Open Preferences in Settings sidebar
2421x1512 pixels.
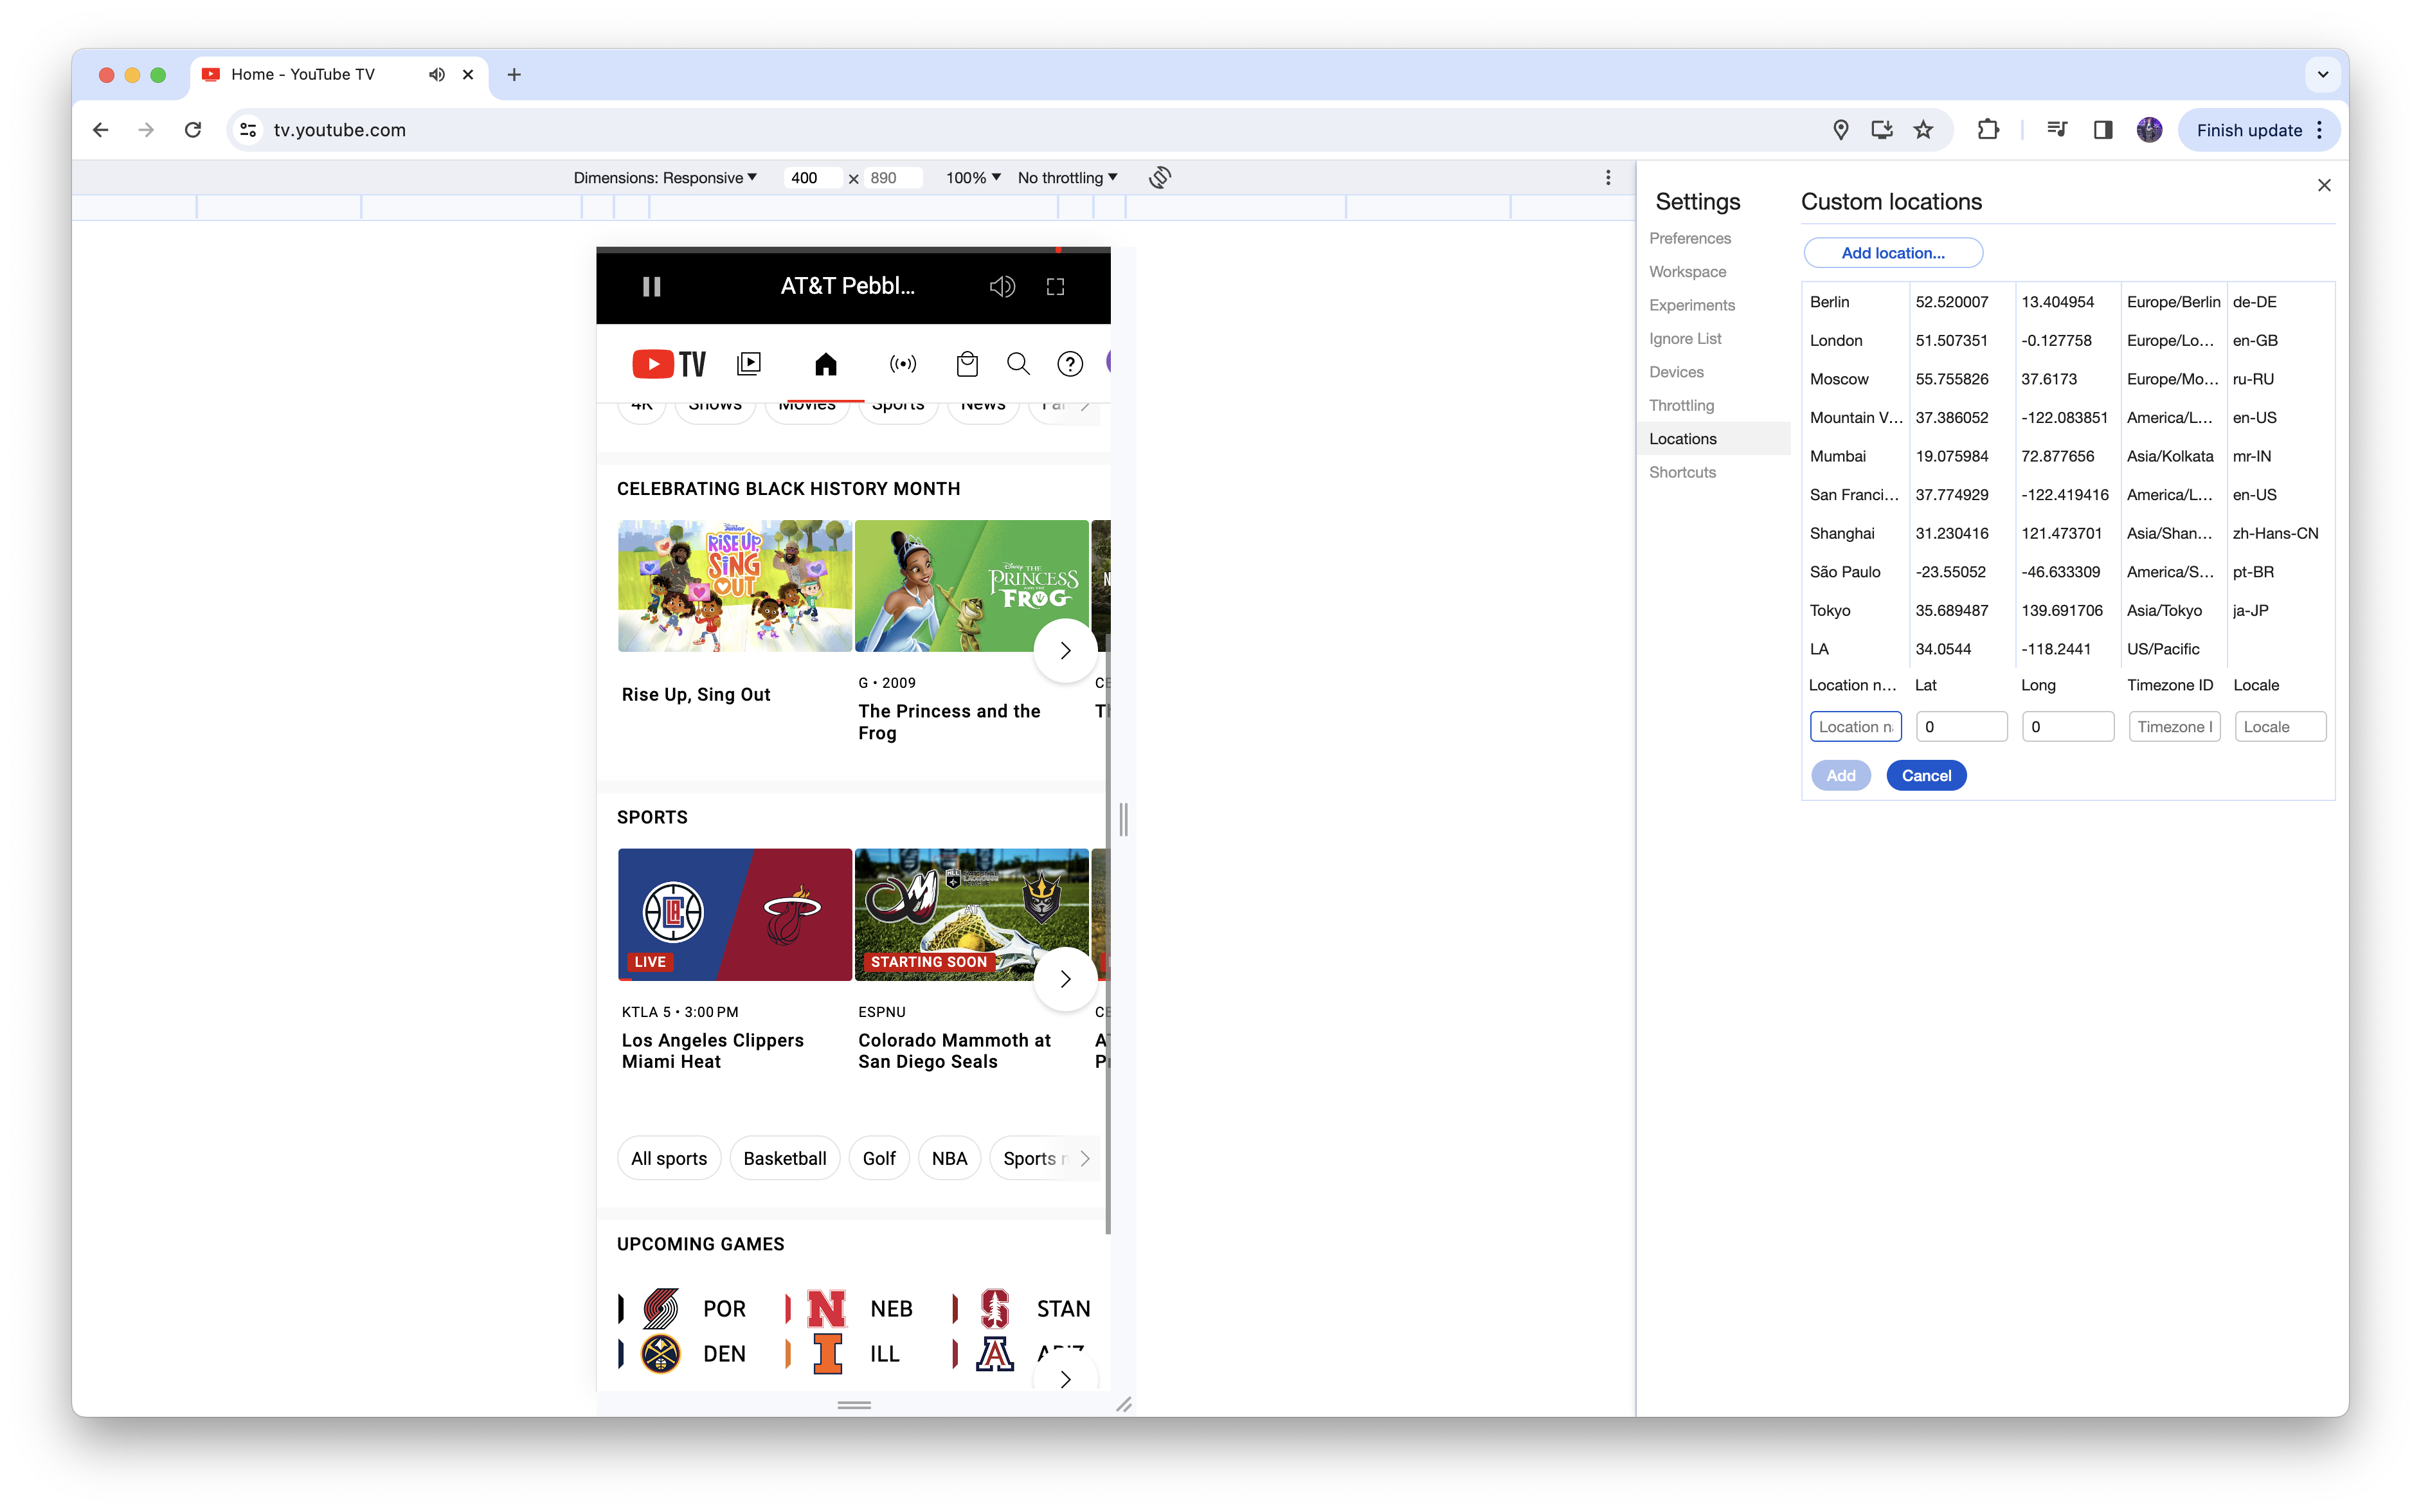[1689, 238]
